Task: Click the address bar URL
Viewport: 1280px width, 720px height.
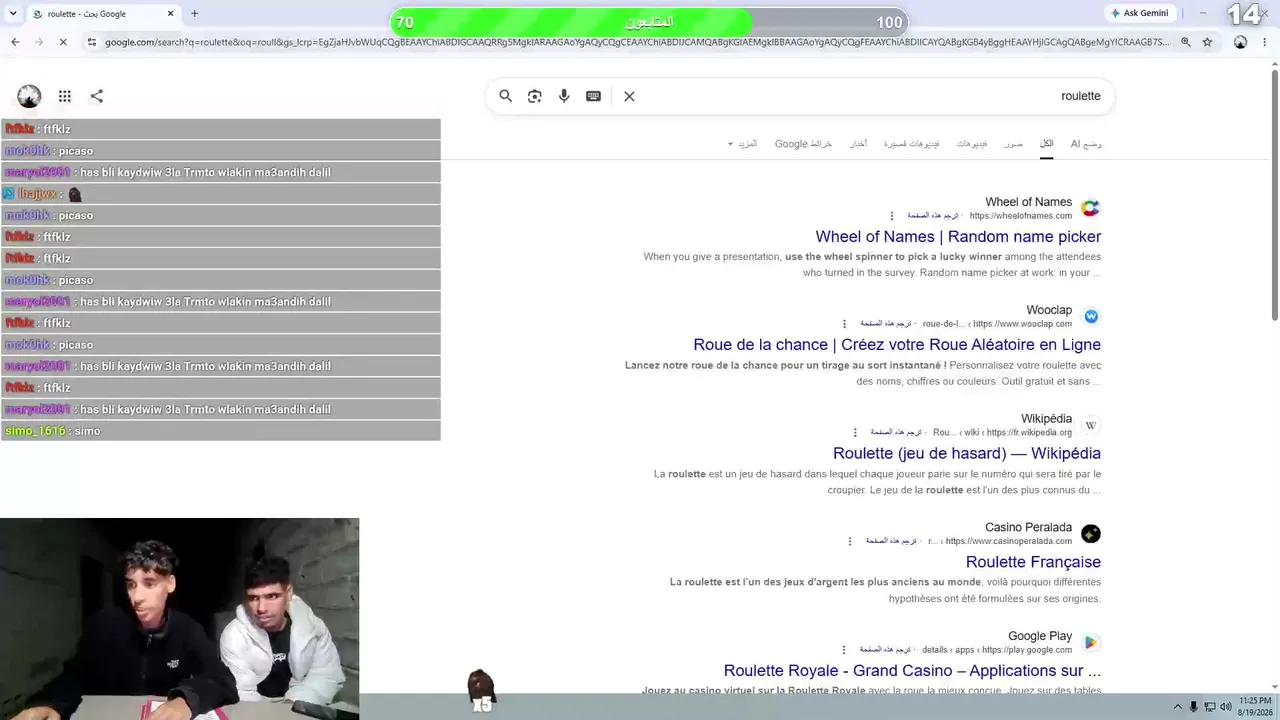Action: (636, 42)
